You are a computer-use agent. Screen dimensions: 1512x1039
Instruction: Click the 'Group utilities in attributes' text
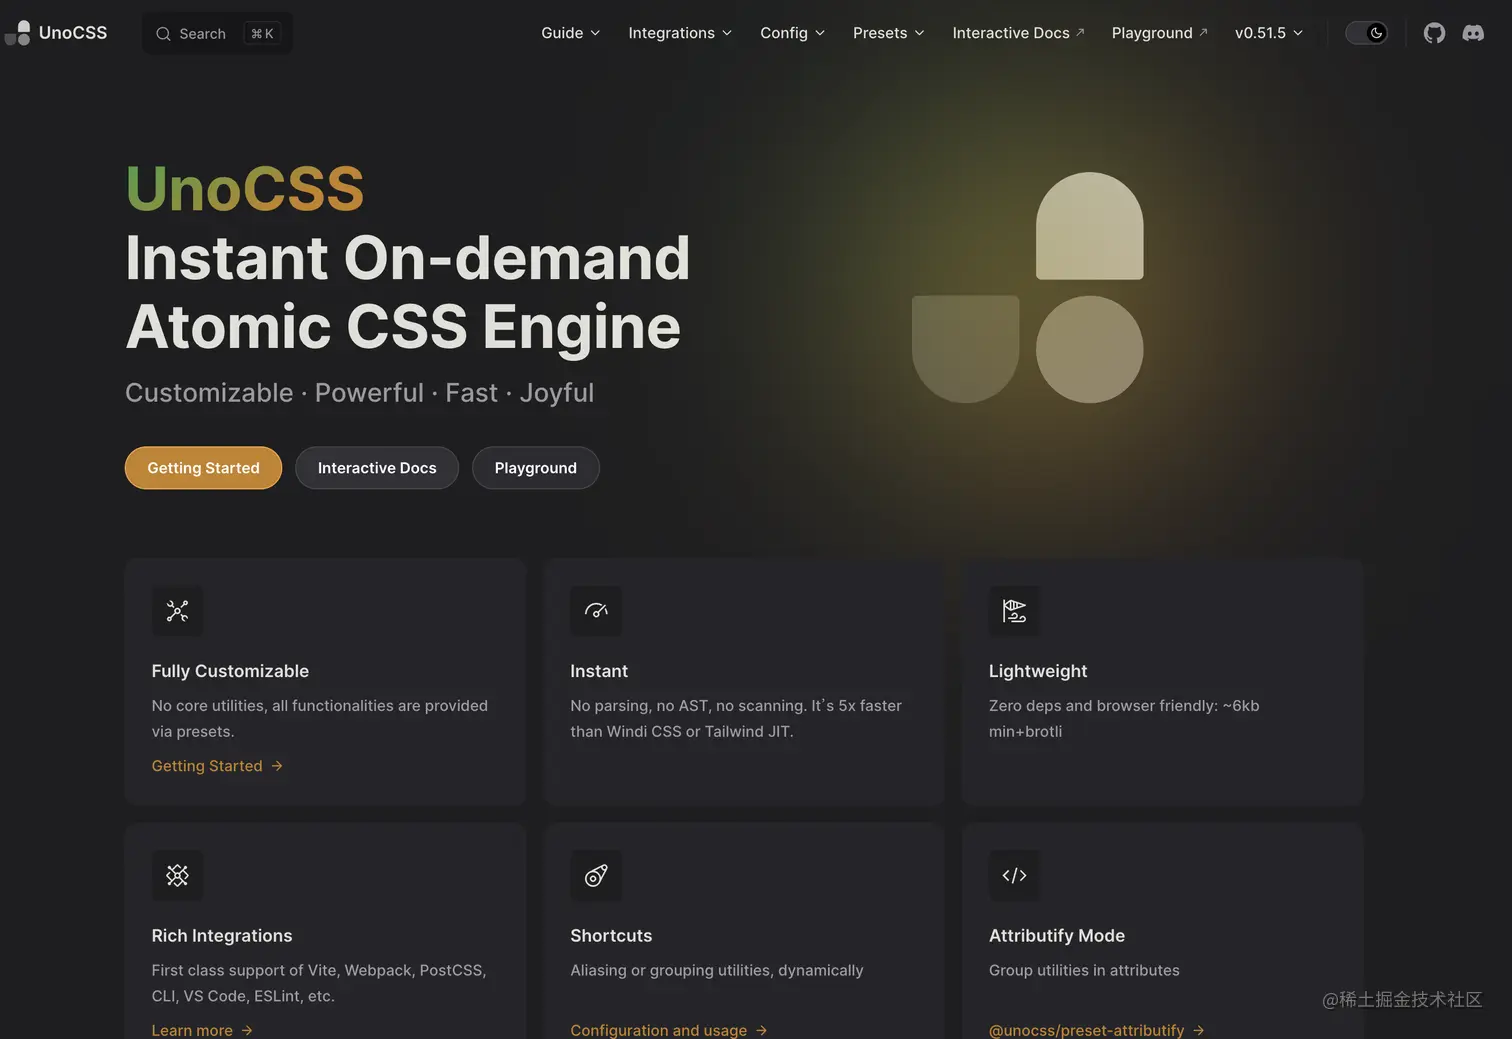[x=1084, y=970]
